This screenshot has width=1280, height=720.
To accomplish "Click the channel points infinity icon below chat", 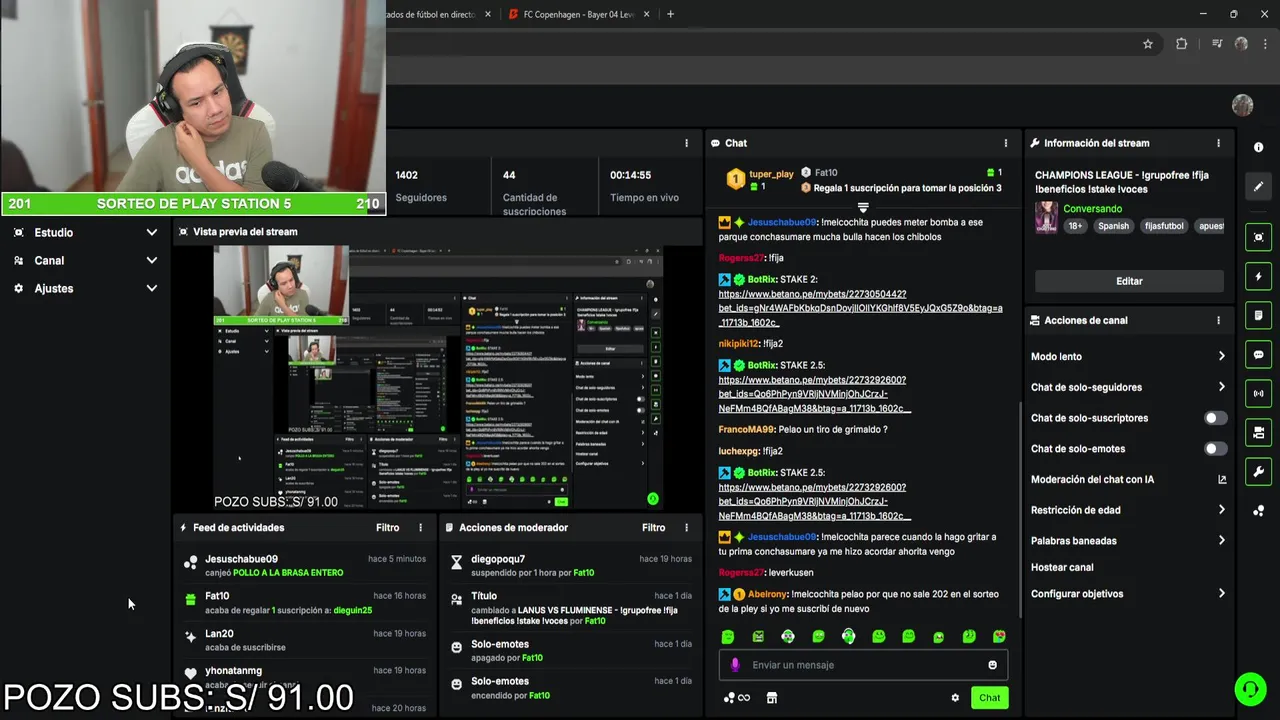I will coord(737,698).
